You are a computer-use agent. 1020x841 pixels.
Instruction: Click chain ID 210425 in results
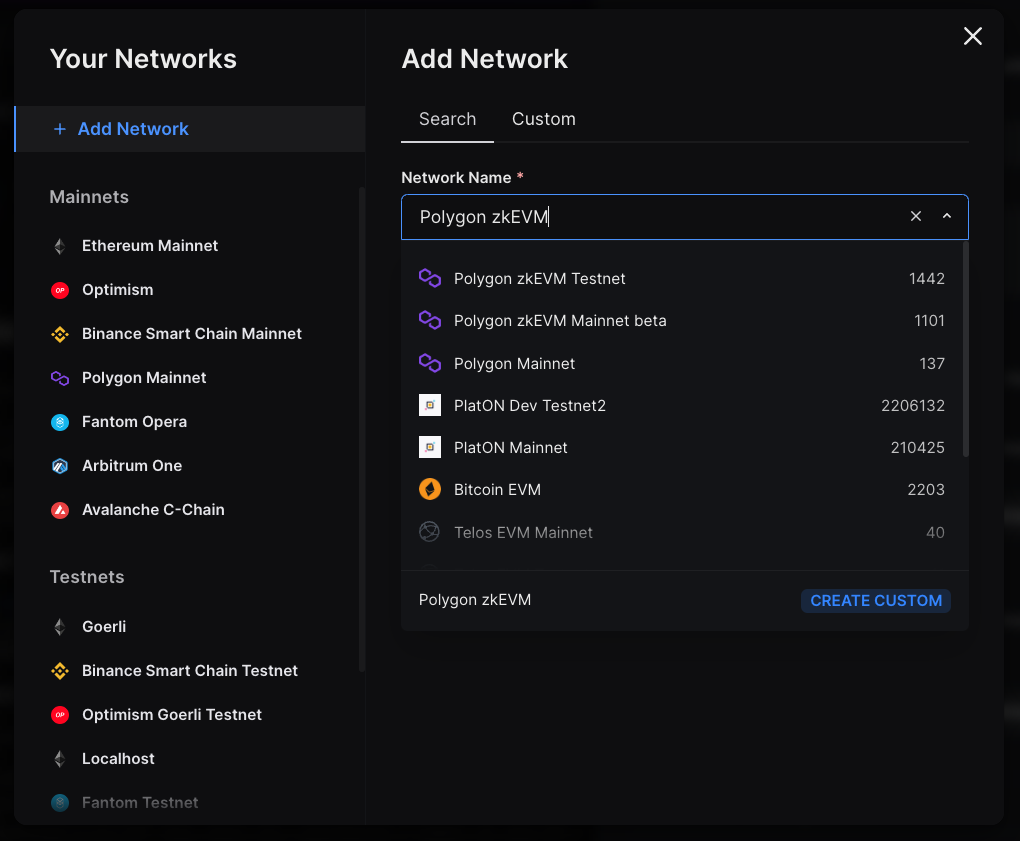tap(917, 447)
